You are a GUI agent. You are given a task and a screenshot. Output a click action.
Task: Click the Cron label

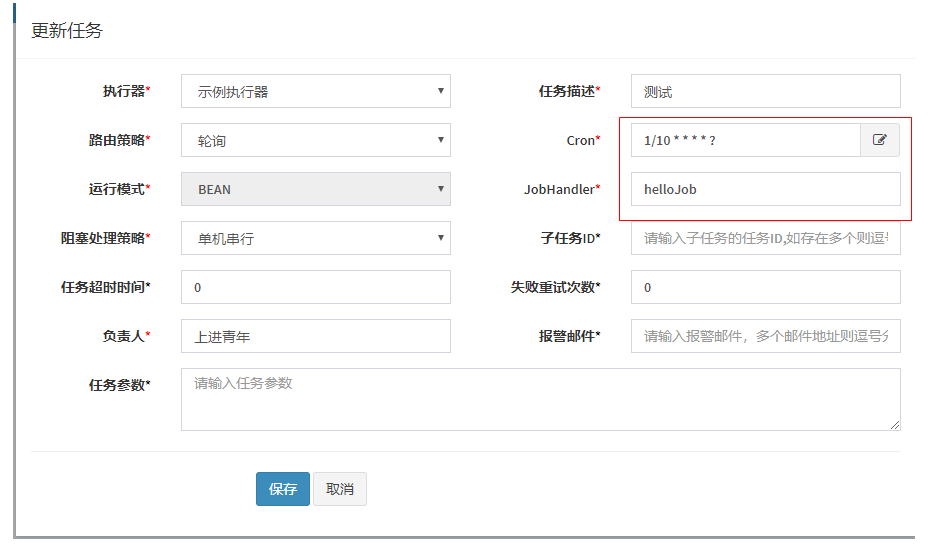click(583, 140)
